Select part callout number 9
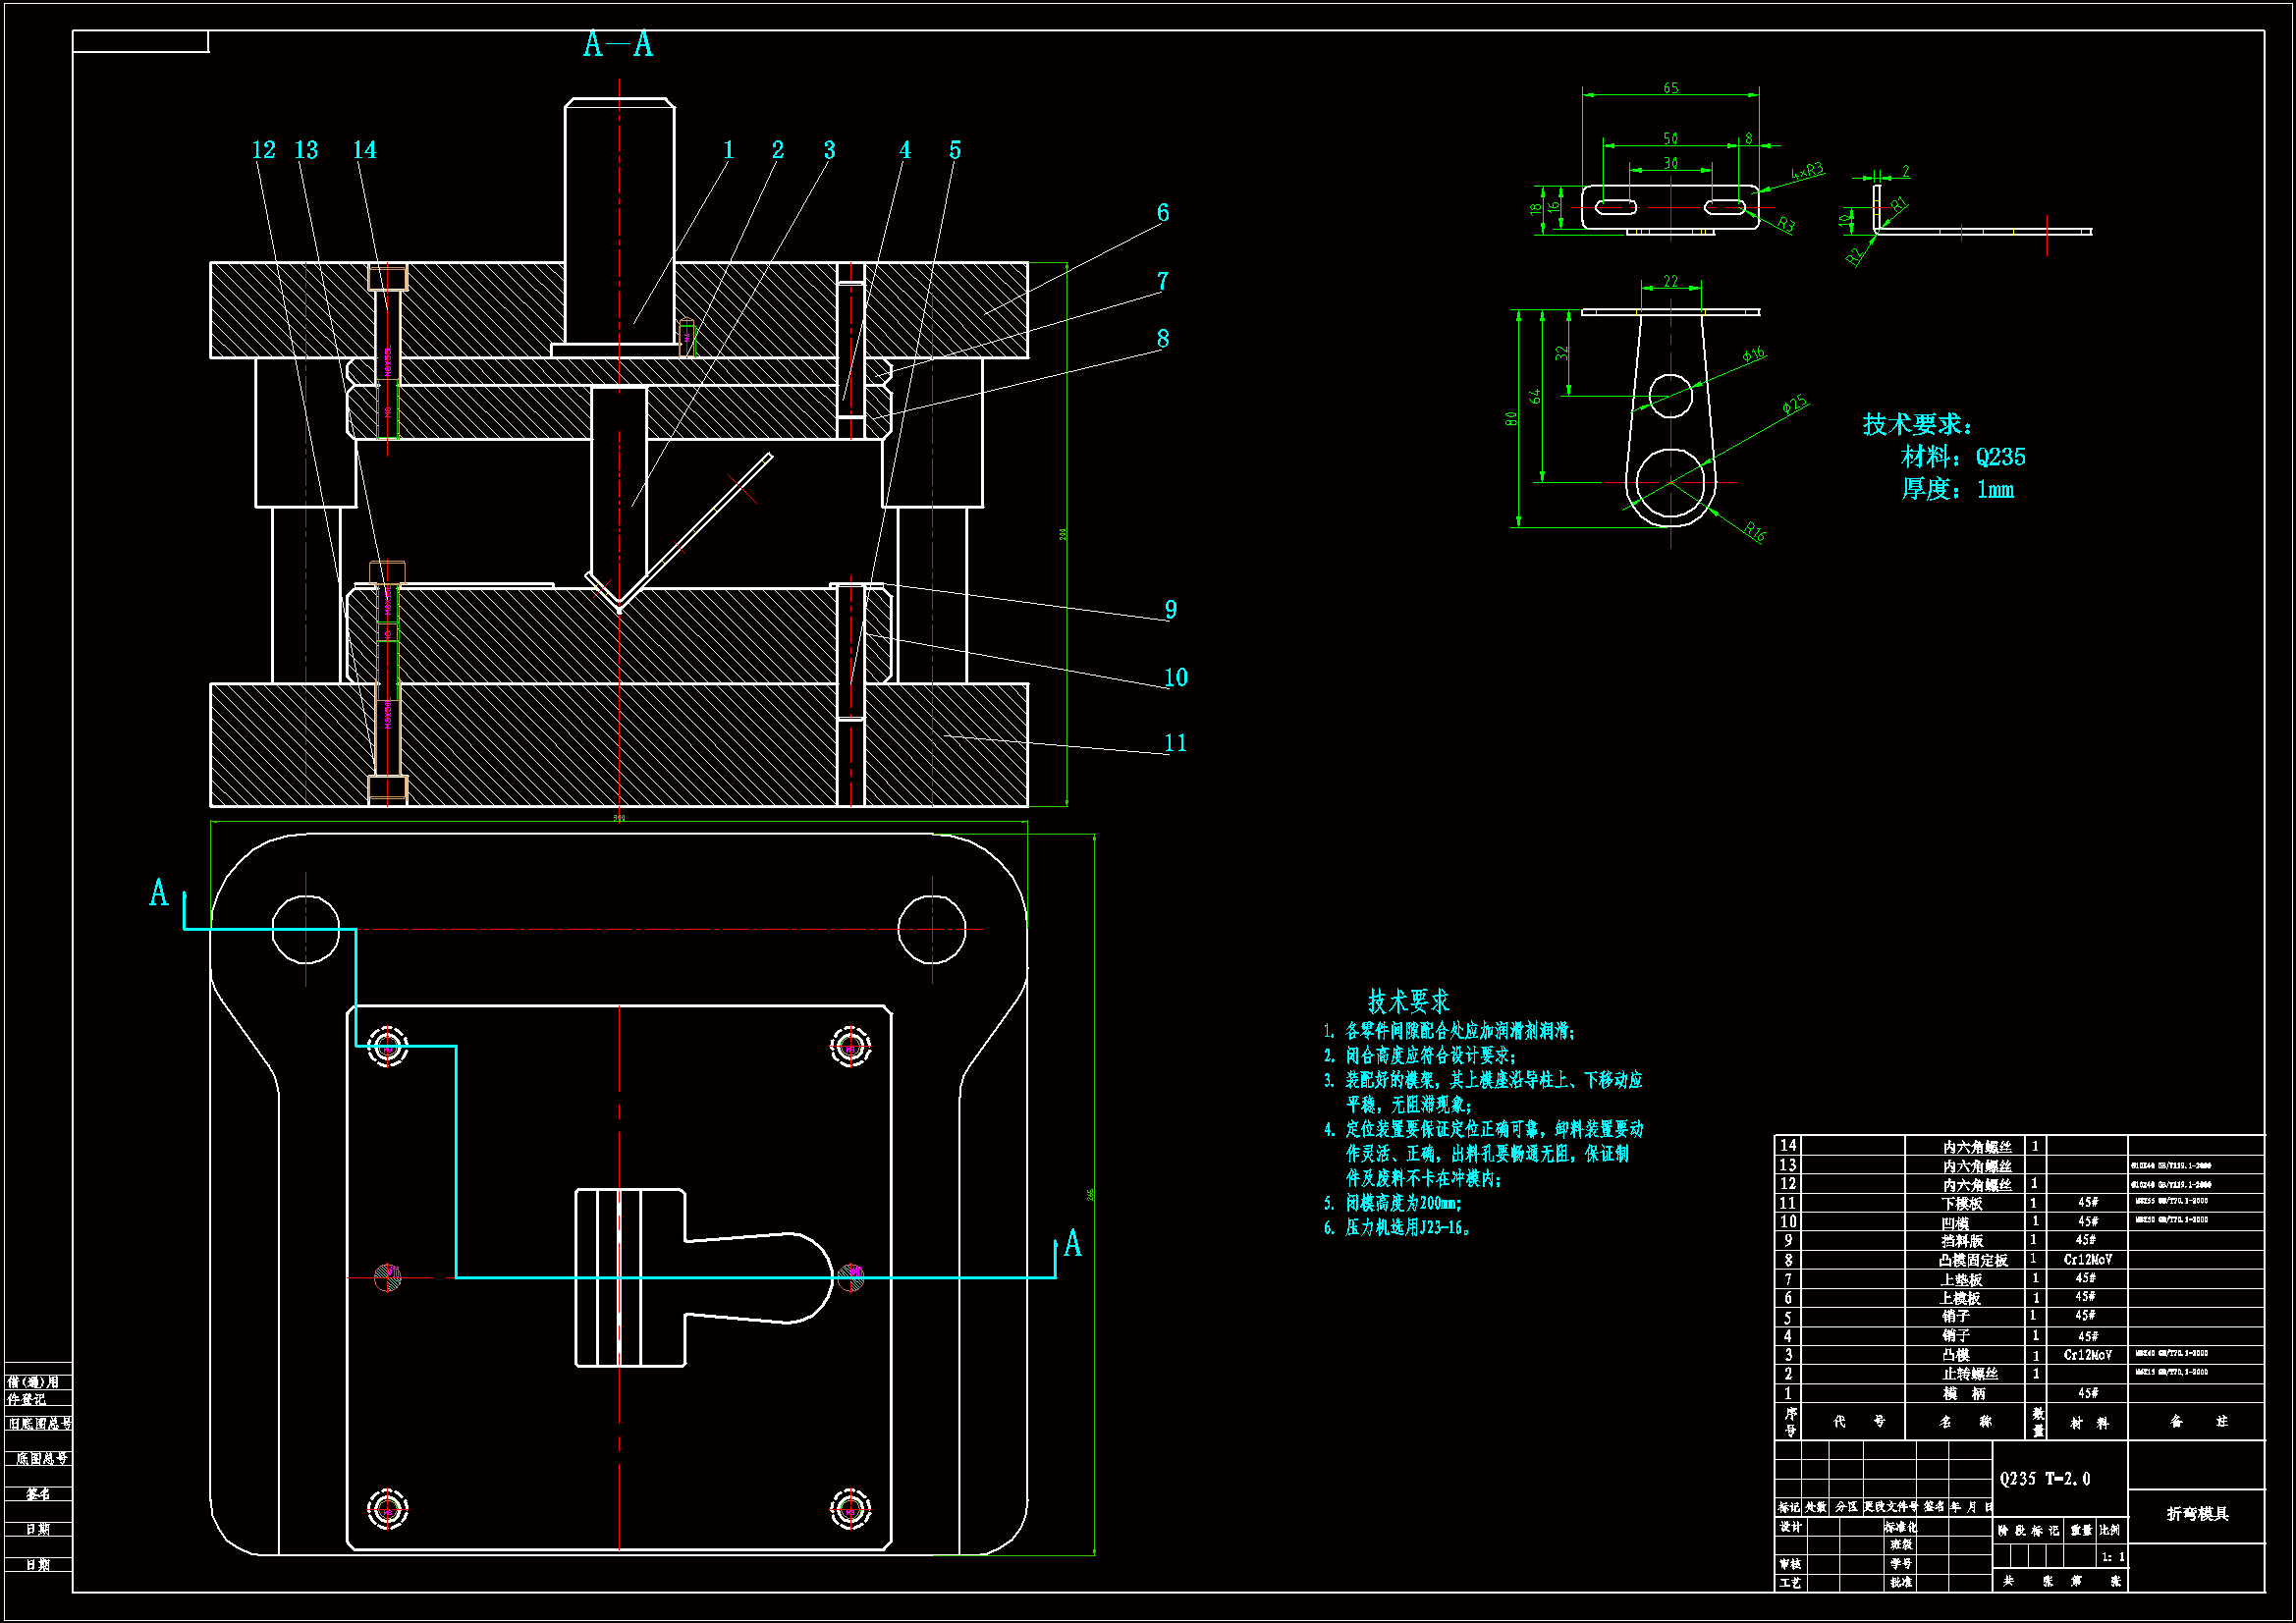This screenshot has height=1623, width=2296. [1170, 610]
